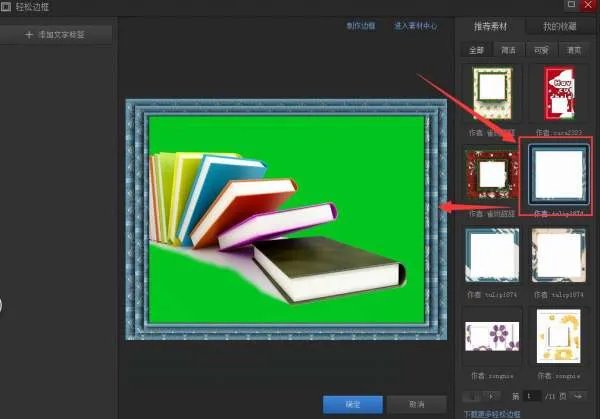Click the jump-to-page arrow button
600x419 pixels.
[578, 396]
